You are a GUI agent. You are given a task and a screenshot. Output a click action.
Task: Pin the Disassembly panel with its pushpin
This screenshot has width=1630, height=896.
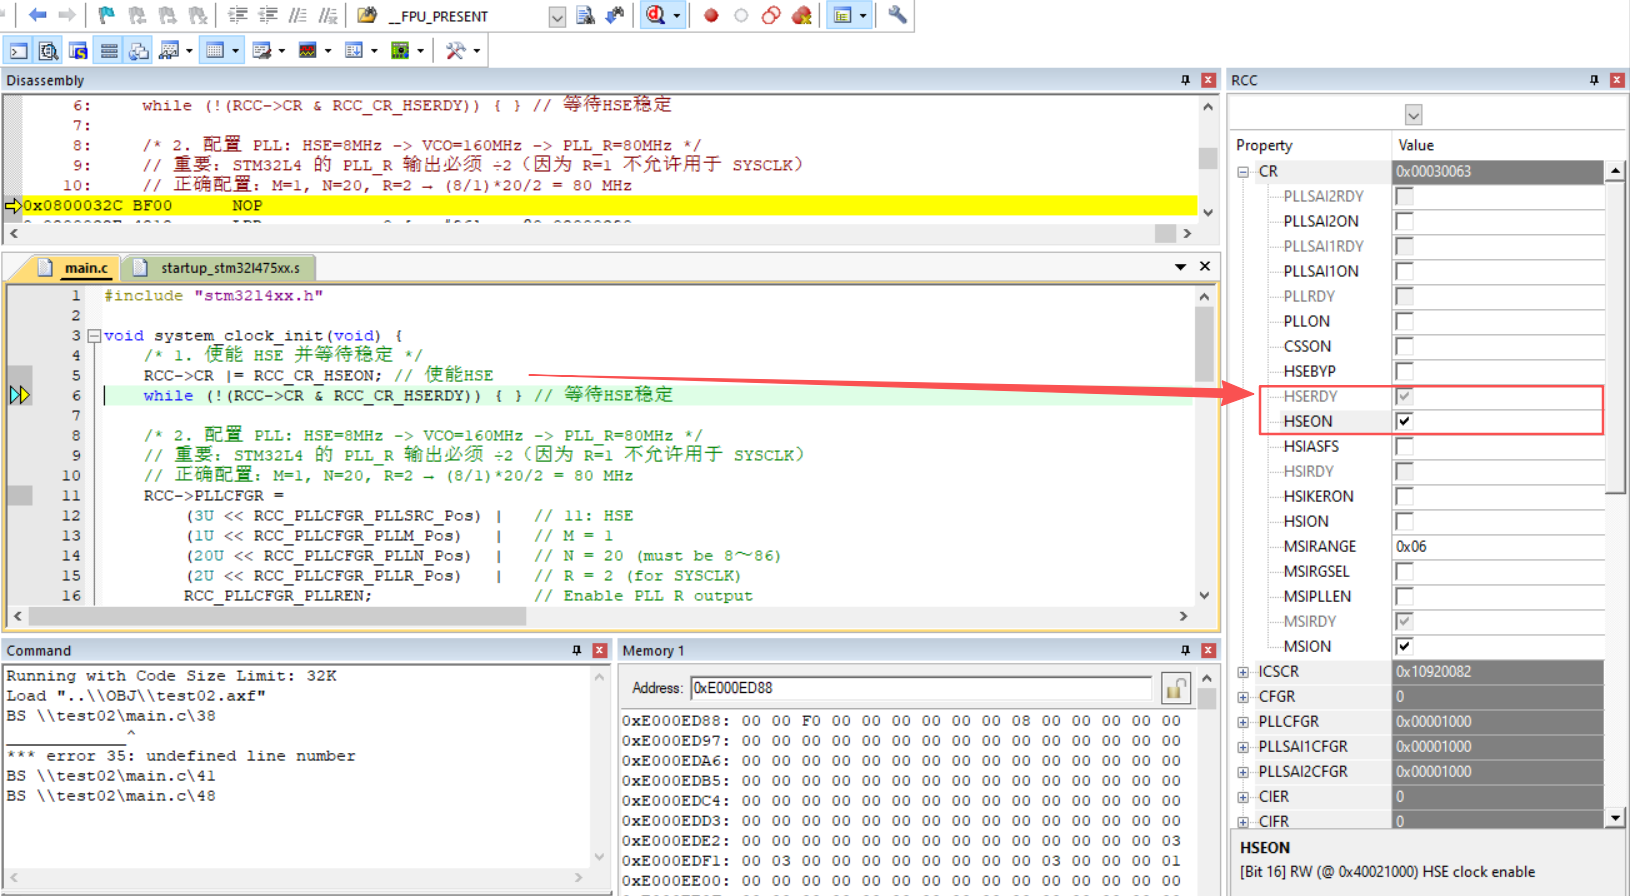point(1185,80)
